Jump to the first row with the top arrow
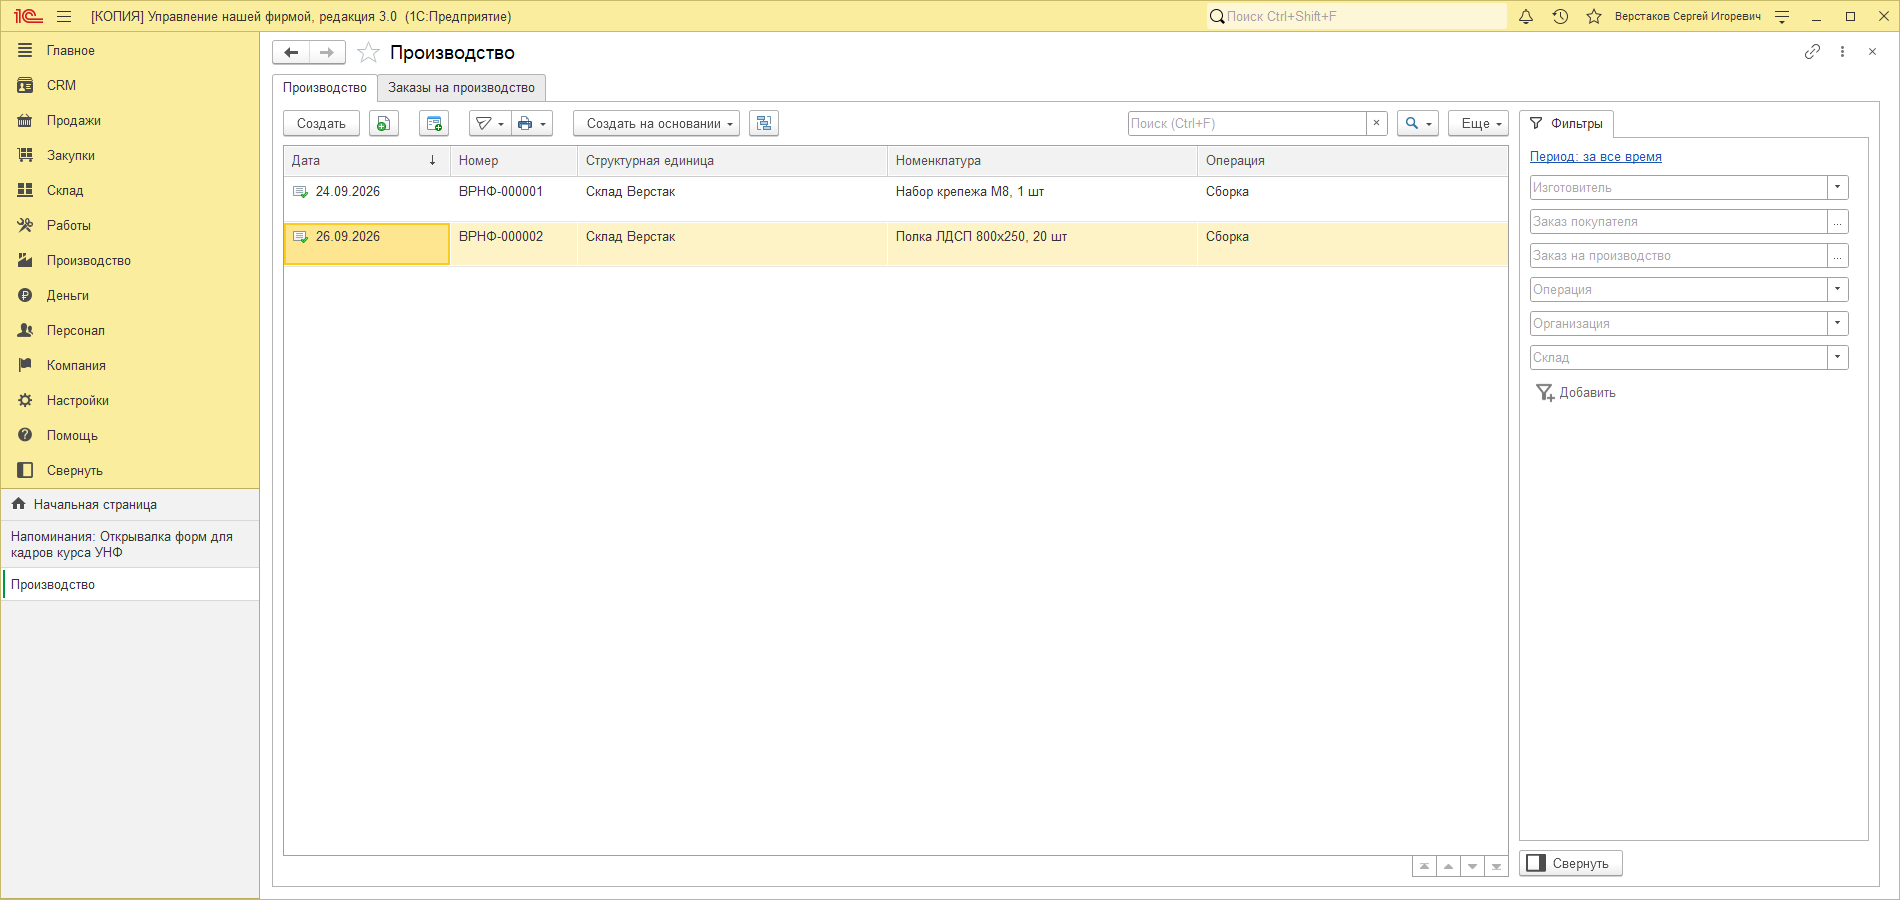The image size is (1900, 900). (1424, 866)
